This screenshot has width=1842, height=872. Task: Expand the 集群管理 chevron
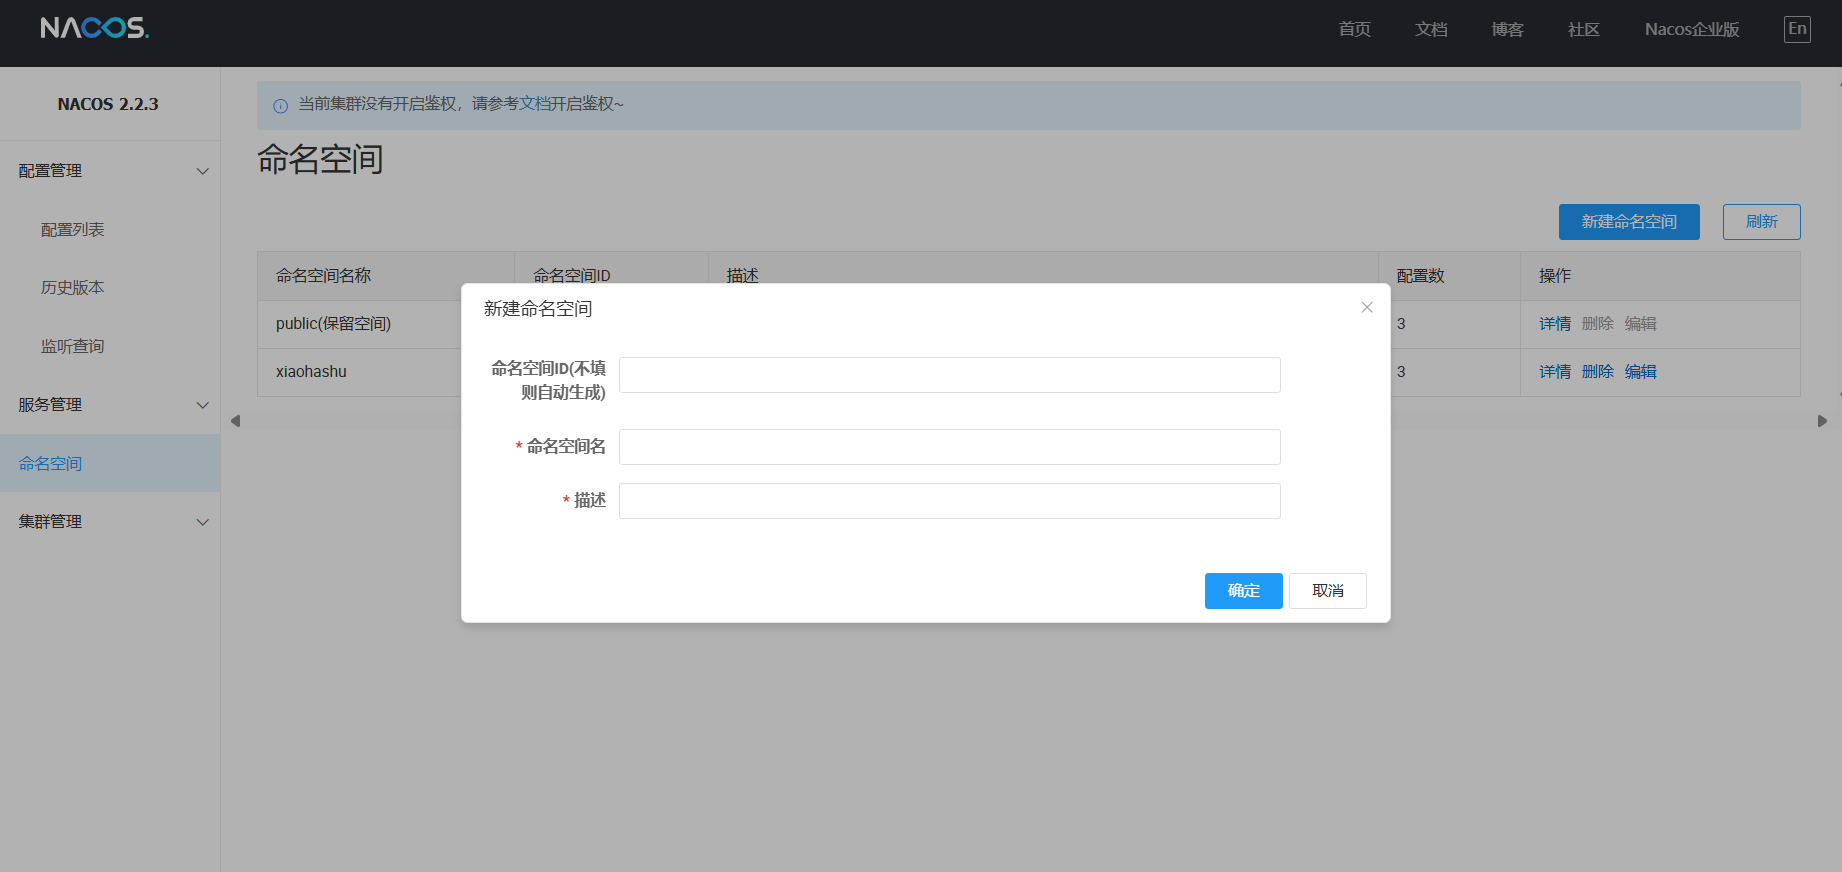[x=203, y=522]
